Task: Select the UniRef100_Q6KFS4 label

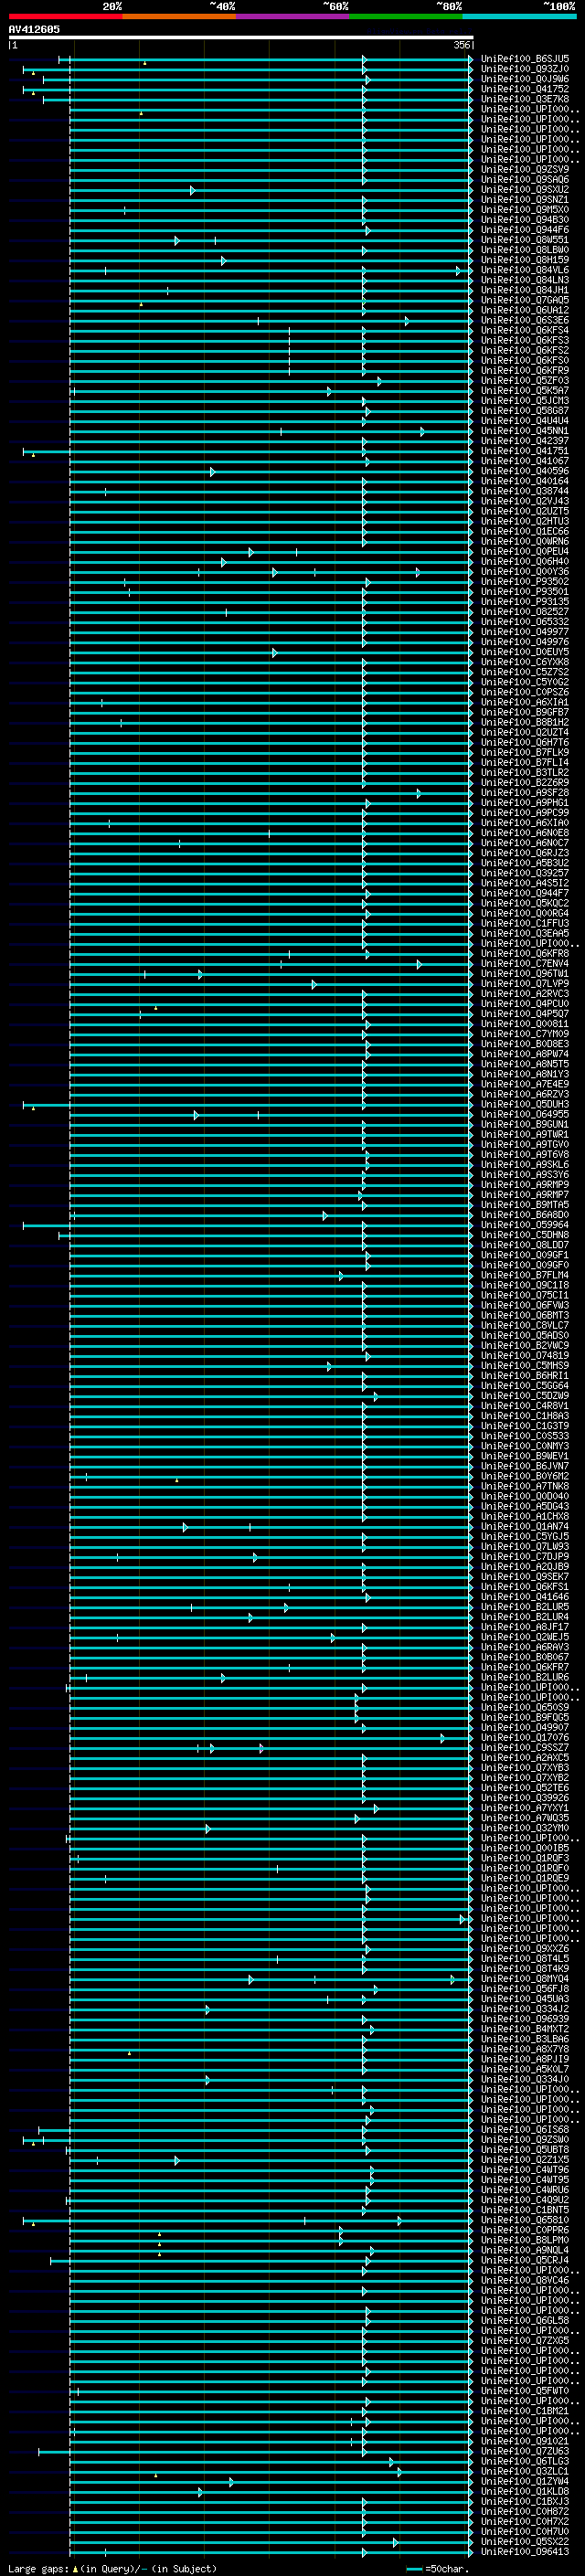Action: coord(525,330)
